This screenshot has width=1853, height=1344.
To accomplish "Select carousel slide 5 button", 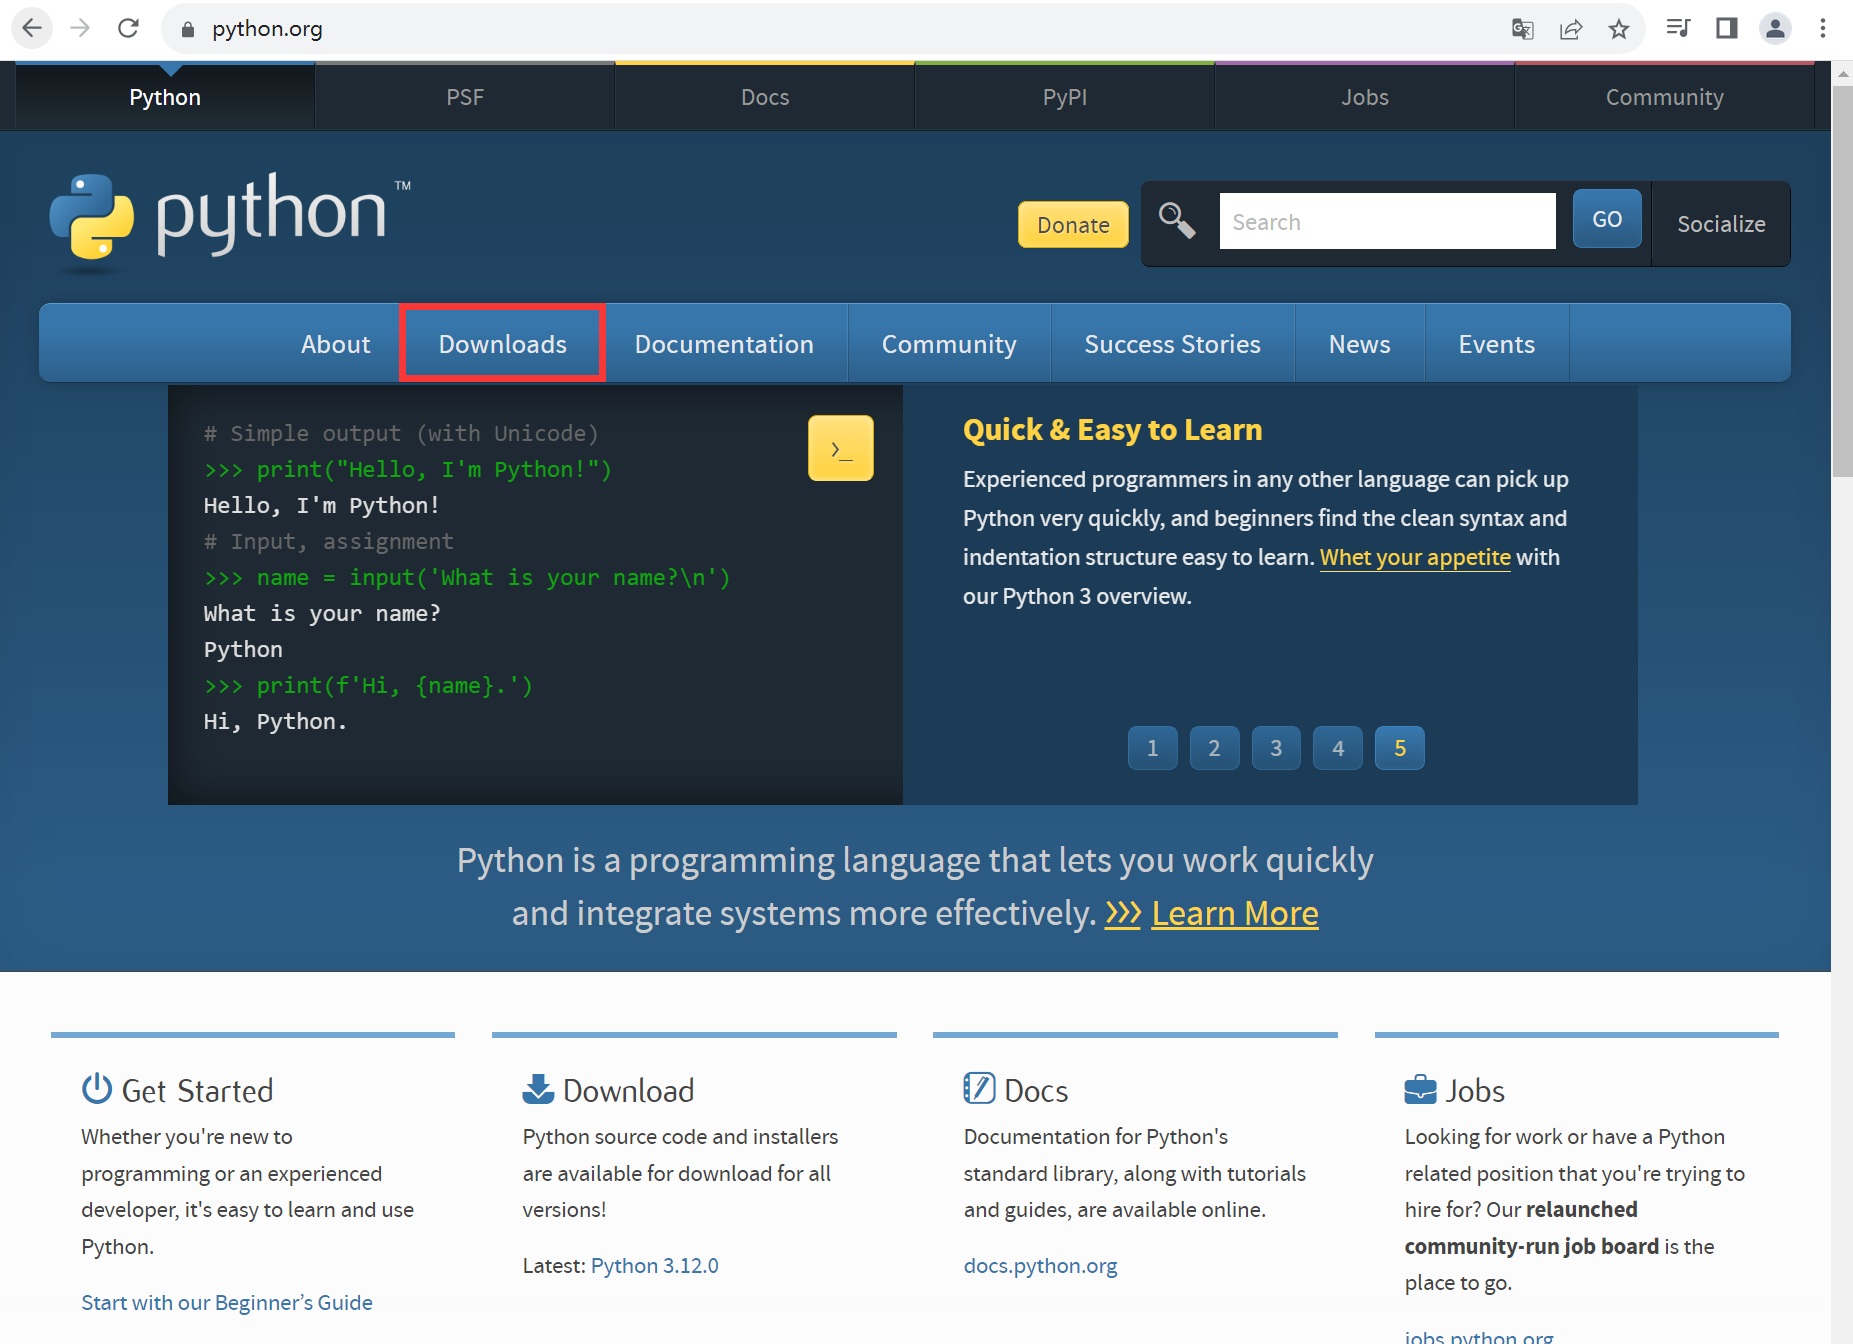I will (1400, 748).
